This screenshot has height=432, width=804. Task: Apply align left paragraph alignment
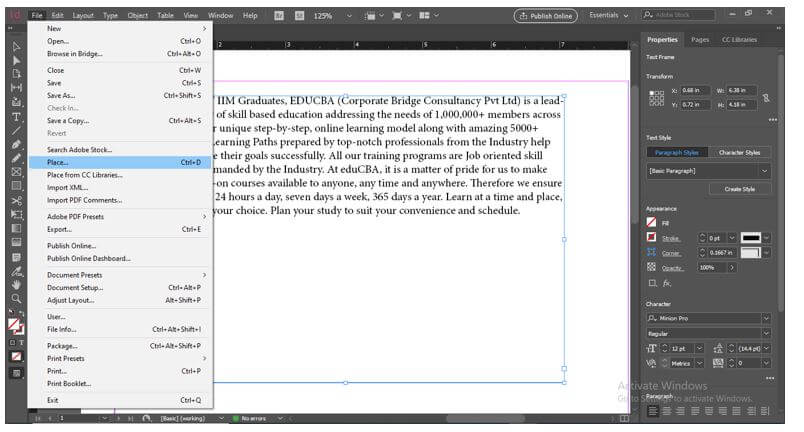(653, 411)
